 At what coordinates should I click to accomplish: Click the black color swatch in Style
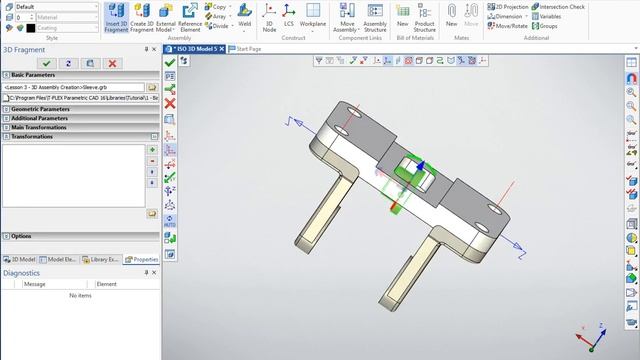pyautogui.click(x=31, y=28)
